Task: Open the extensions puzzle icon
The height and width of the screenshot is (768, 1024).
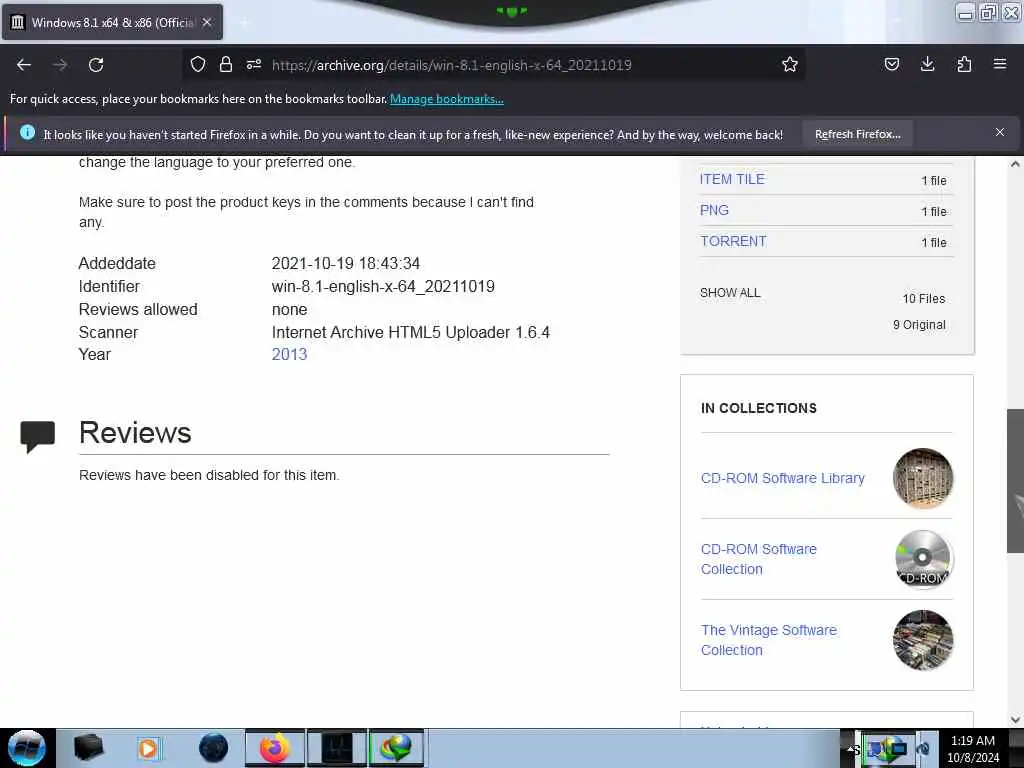Action: tap(964, 64)
